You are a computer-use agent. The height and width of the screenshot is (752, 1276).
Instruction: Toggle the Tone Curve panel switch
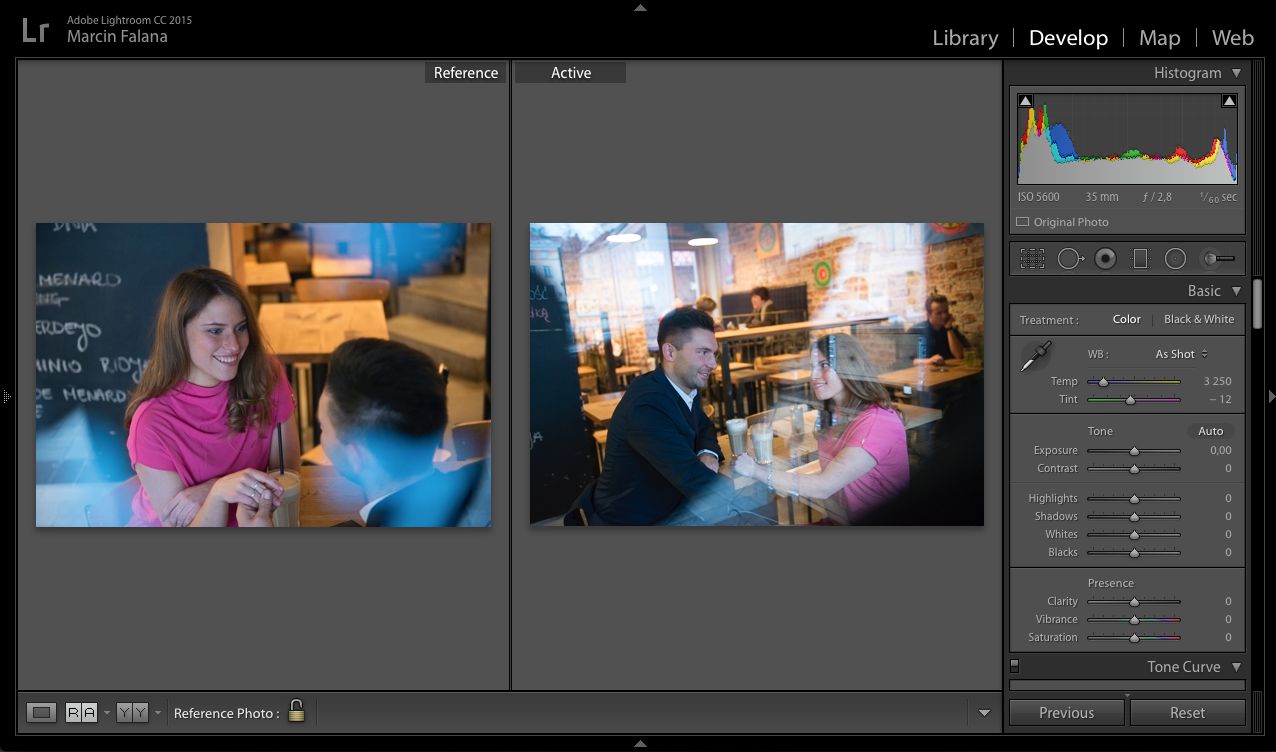coord(1014,665)
